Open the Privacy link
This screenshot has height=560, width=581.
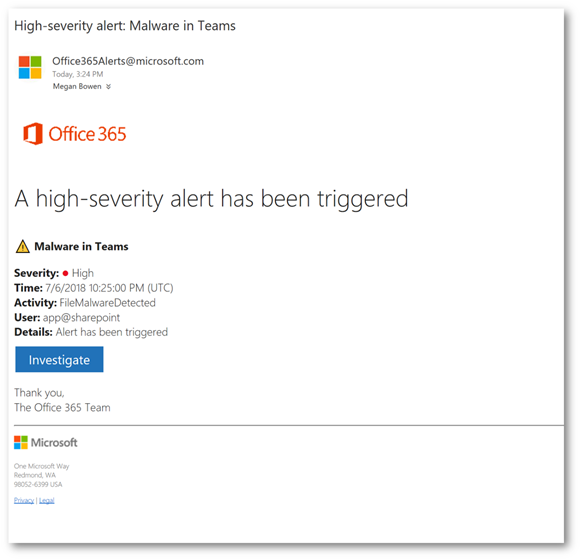point(24,500)
